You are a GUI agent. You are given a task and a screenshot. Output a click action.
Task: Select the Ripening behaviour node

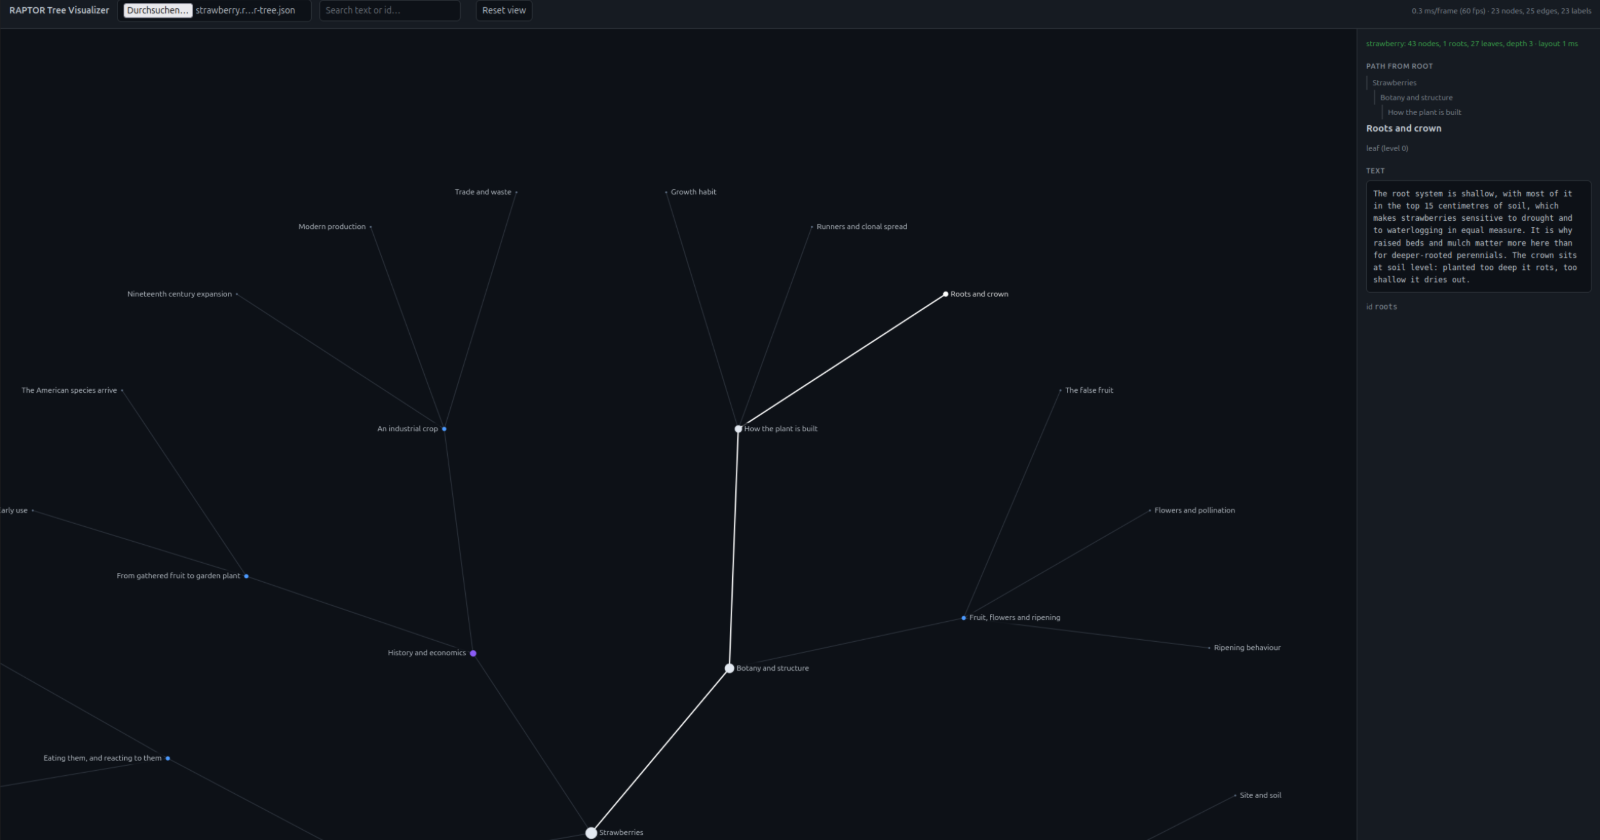pyautogui.click(x=1209, y=648)
